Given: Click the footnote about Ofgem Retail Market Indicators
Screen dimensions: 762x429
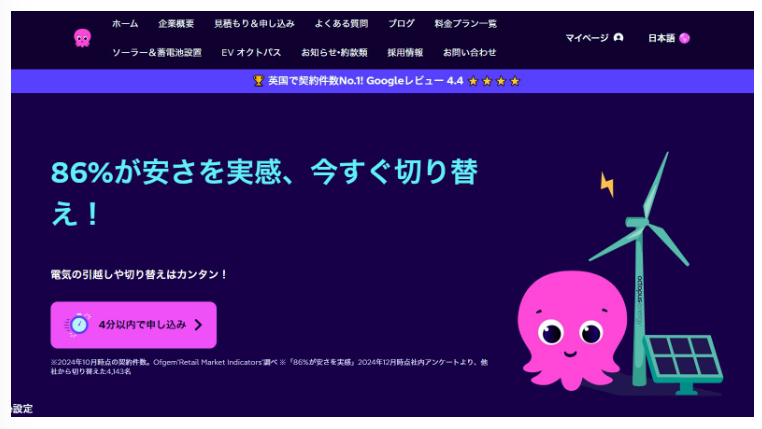Looking at the screenshot, I should coord(269,367).
